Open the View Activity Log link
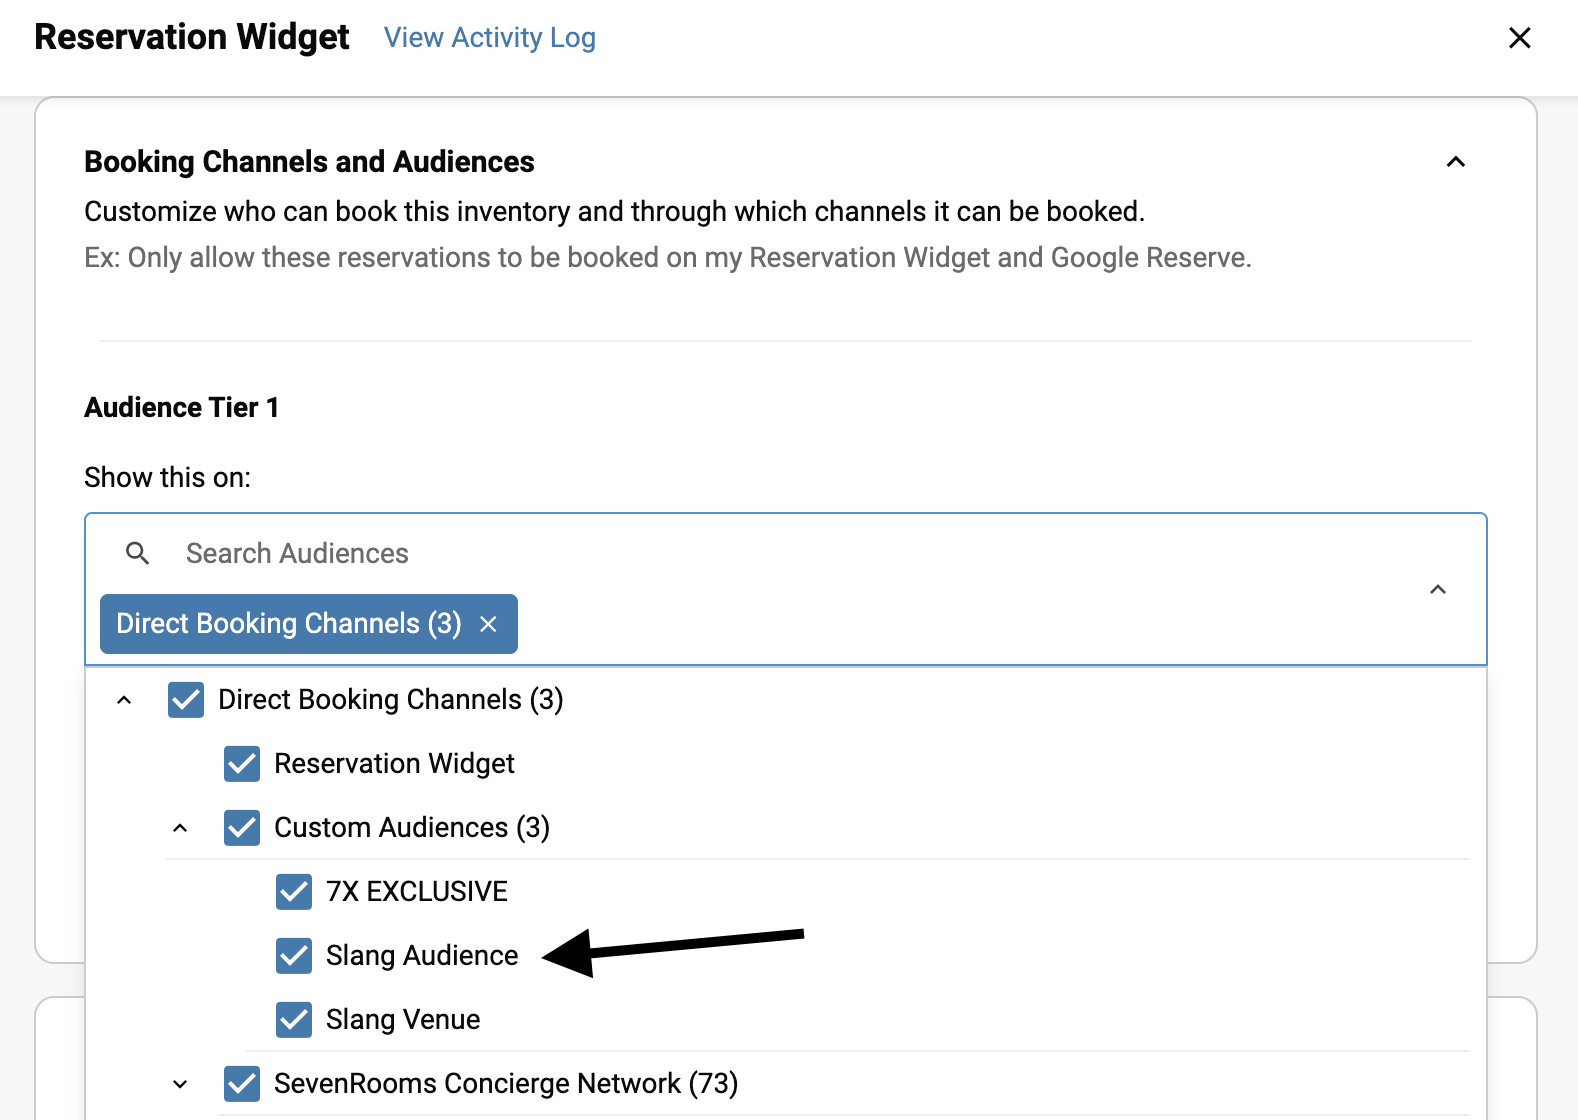The height and width of the screenshot is (1120, 1578). 489,38
